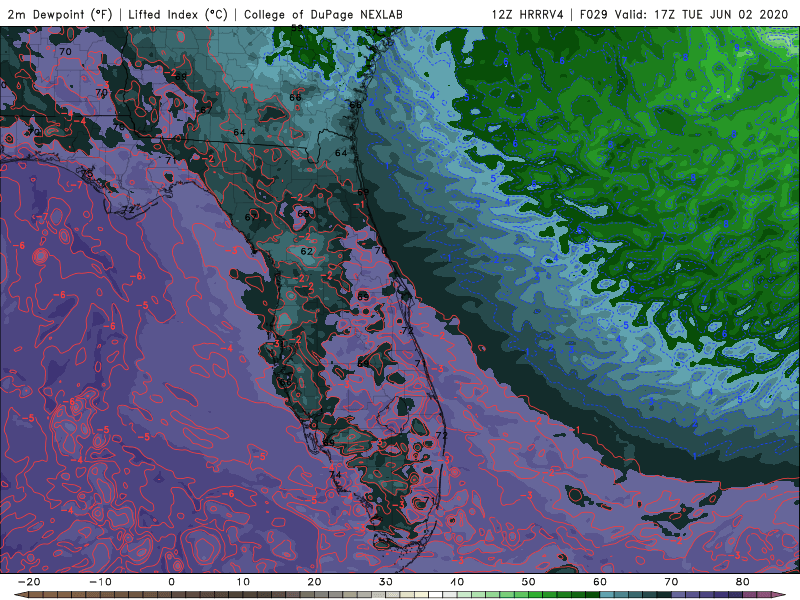Image resolution: width=800 pixels, height=600 pixels.
Task: Click the bright green swatch below 50
Action: 536,595
